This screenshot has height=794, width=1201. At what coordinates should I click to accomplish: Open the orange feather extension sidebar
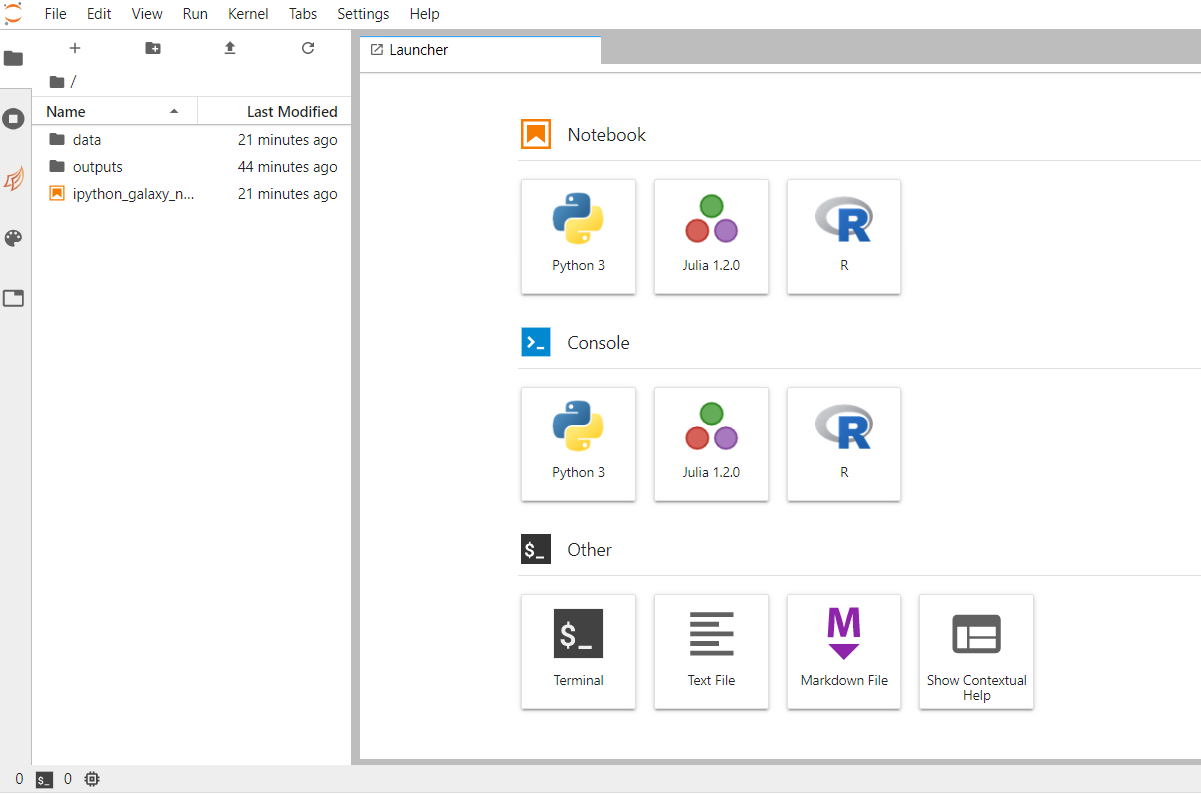click(x=13, y=179)
